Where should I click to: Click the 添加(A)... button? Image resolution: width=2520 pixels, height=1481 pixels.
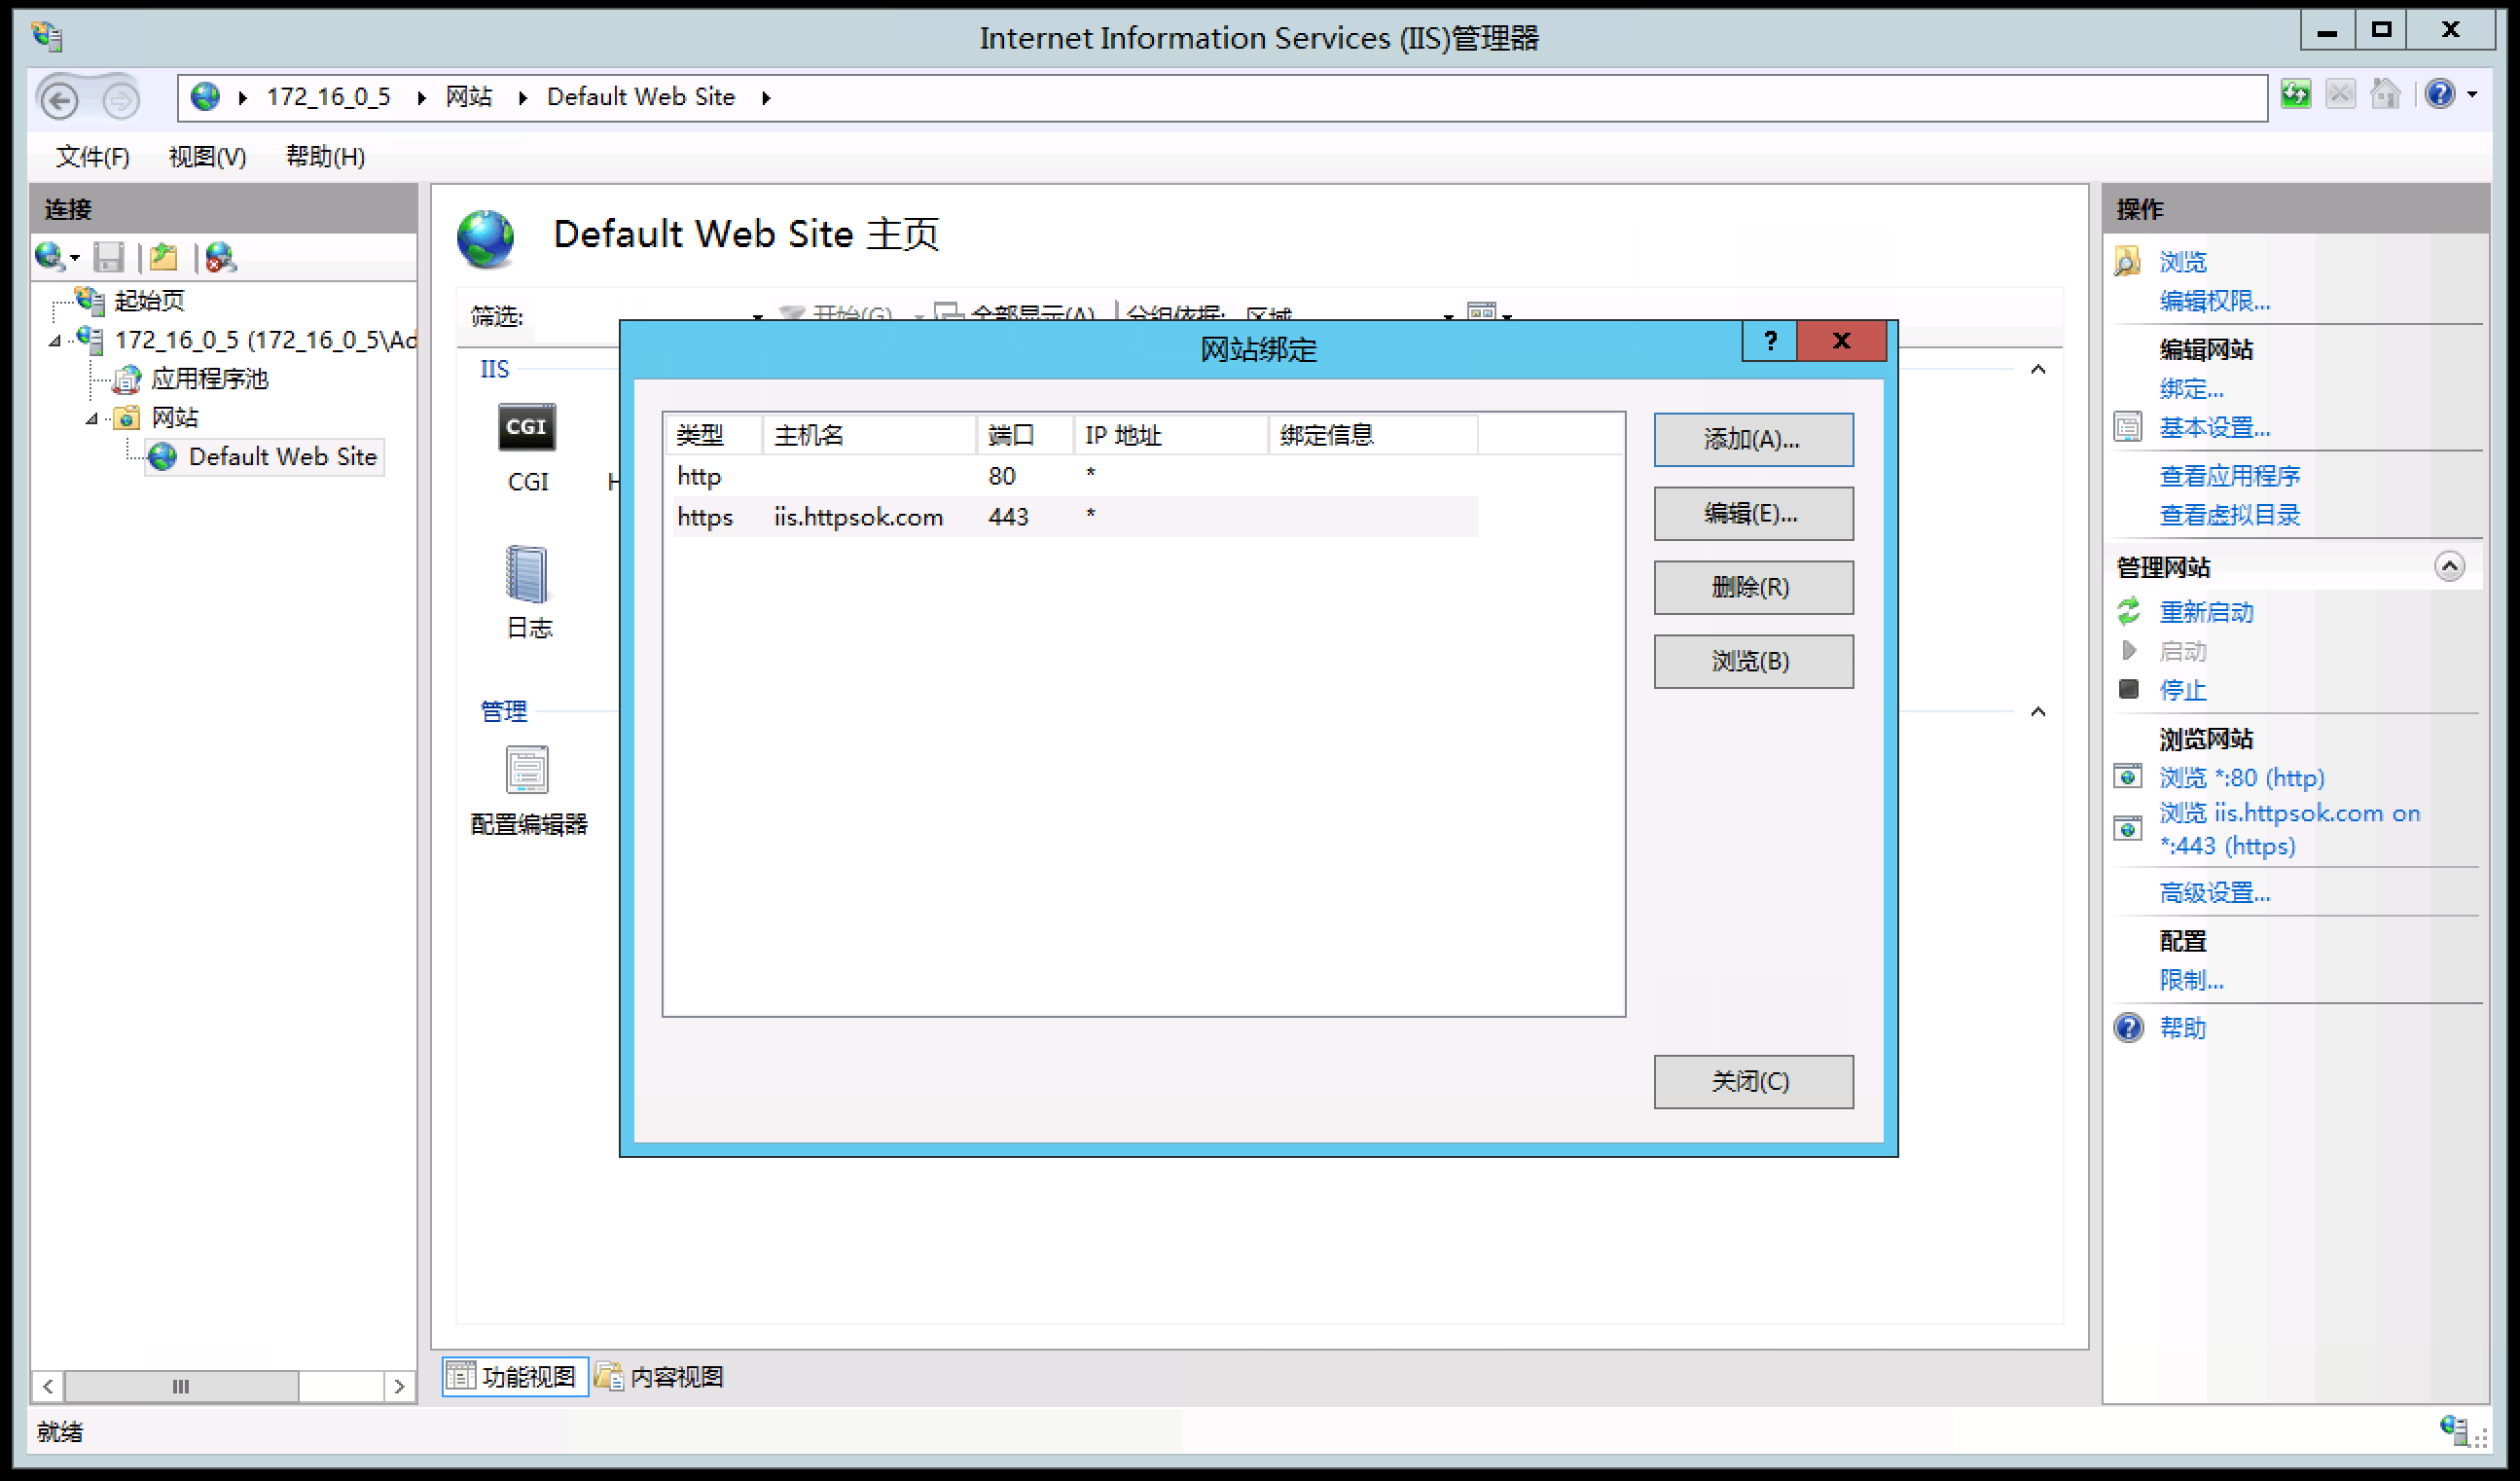click(1752, 440)
